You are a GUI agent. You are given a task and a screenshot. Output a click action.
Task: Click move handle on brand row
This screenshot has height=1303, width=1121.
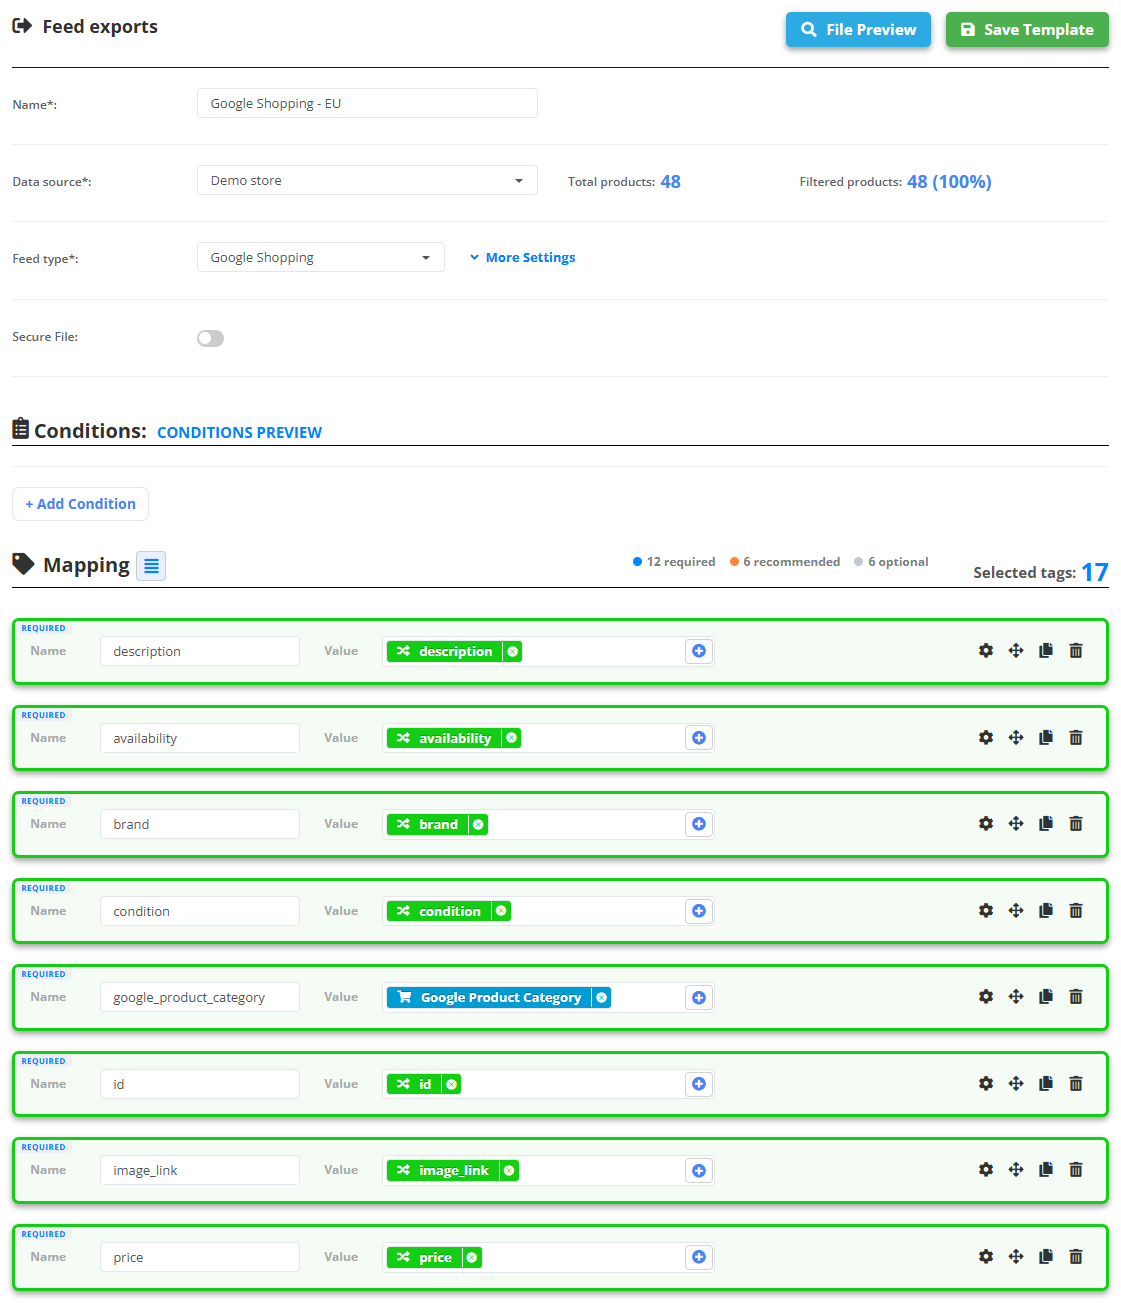(1016, 824)
